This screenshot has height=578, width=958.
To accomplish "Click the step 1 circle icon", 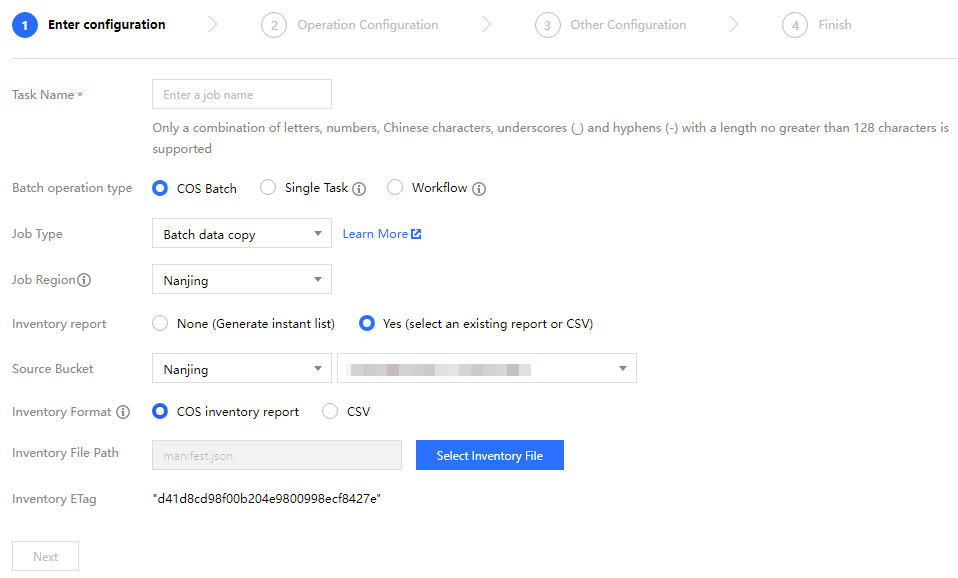I will [x=25, y=25].
